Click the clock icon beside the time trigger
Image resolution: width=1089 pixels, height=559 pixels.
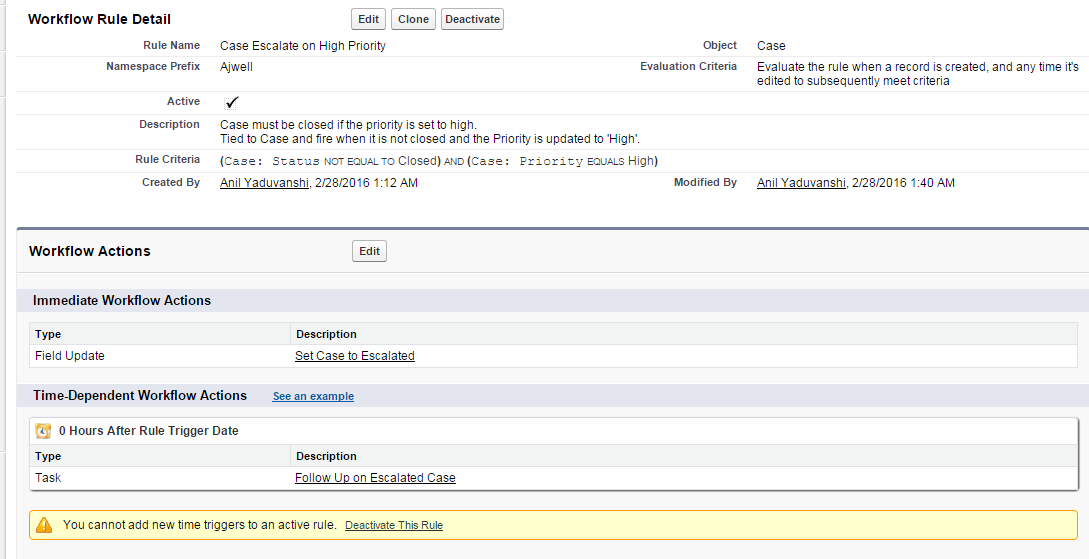click(x=43, y=431)
